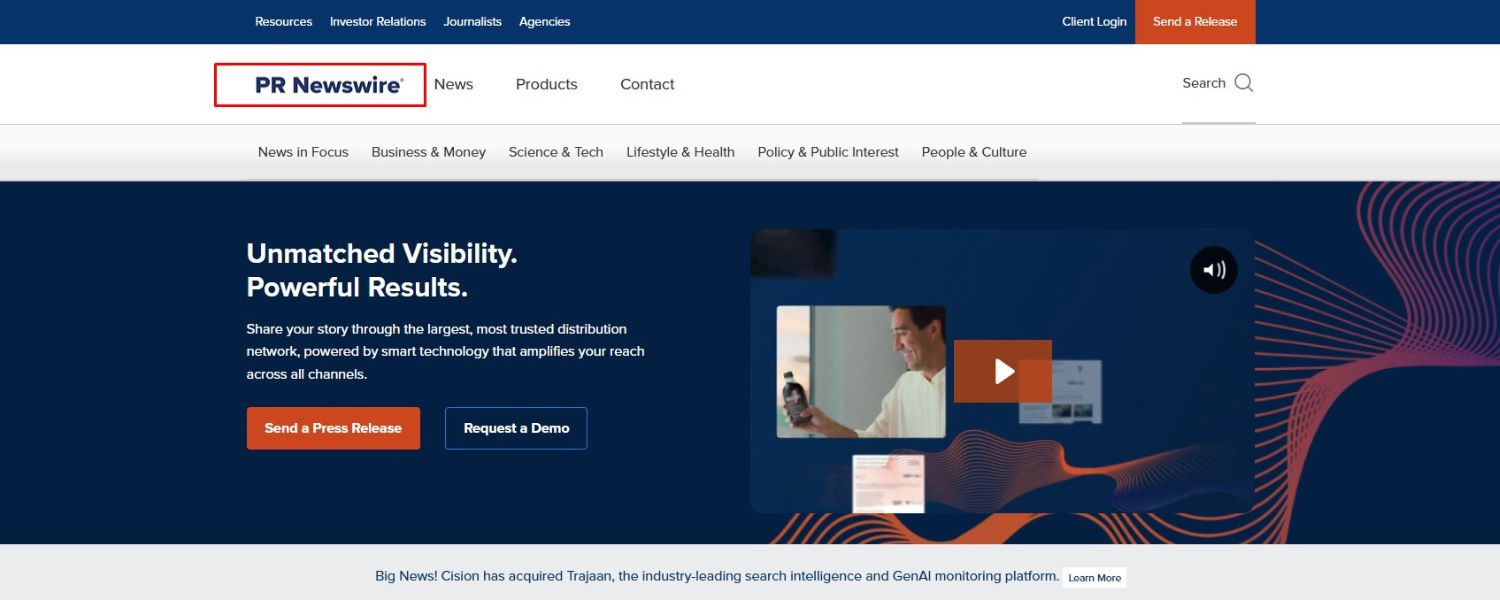Open People & Culture category
1500x600 pixels.
tap(973, 151)
